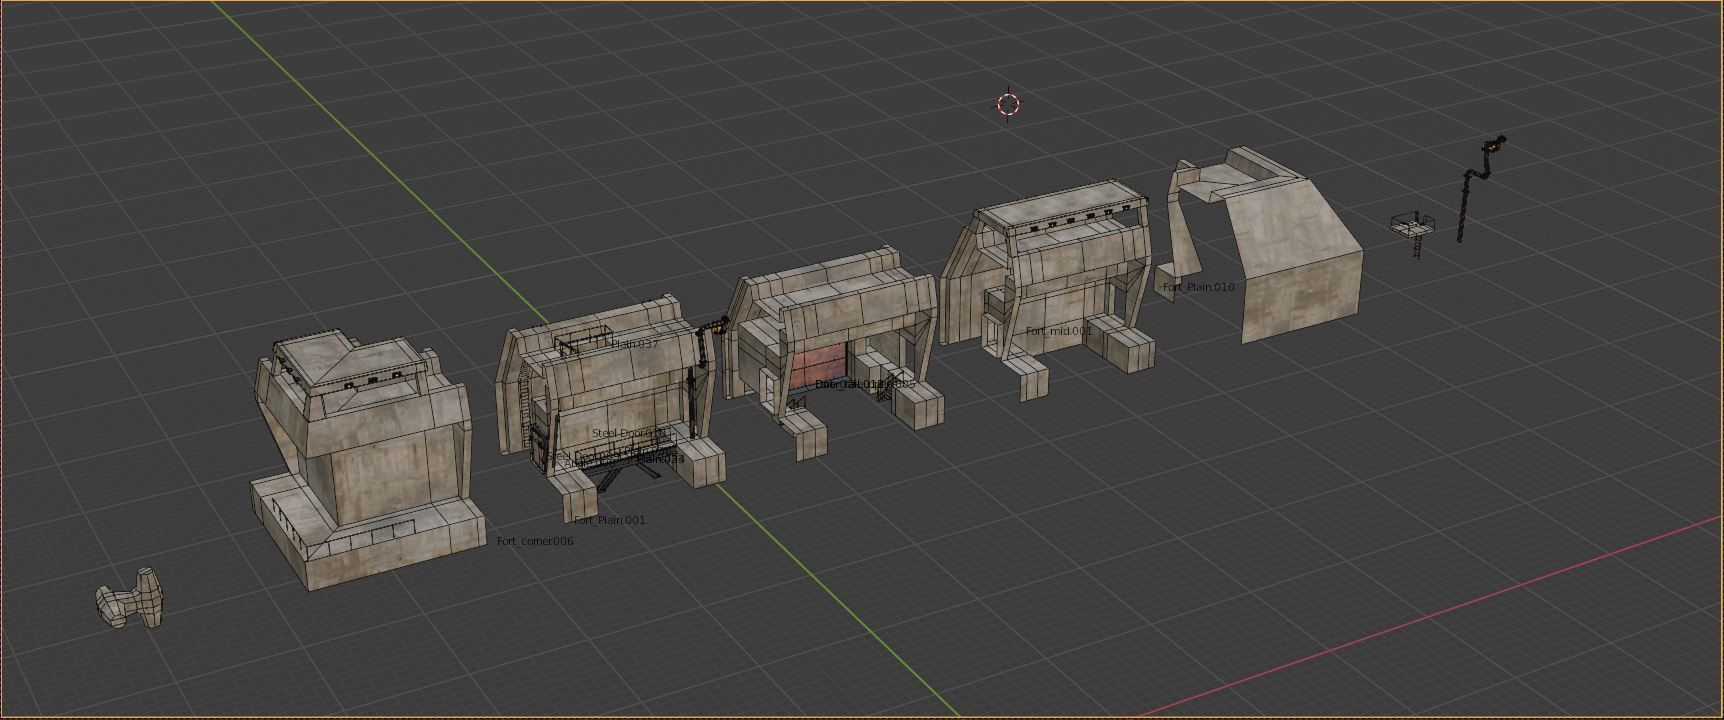The height and width of the screenshot is (720, 1724).
Task: Select the Fort_Plain.001 object label
Action: click(610, 520)
